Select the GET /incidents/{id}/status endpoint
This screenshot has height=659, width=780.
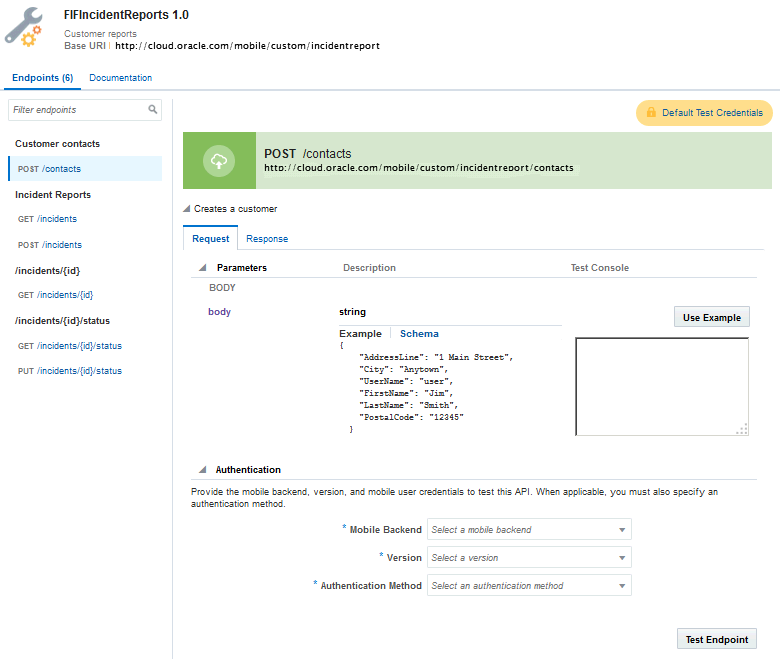[x=70, y=346]
